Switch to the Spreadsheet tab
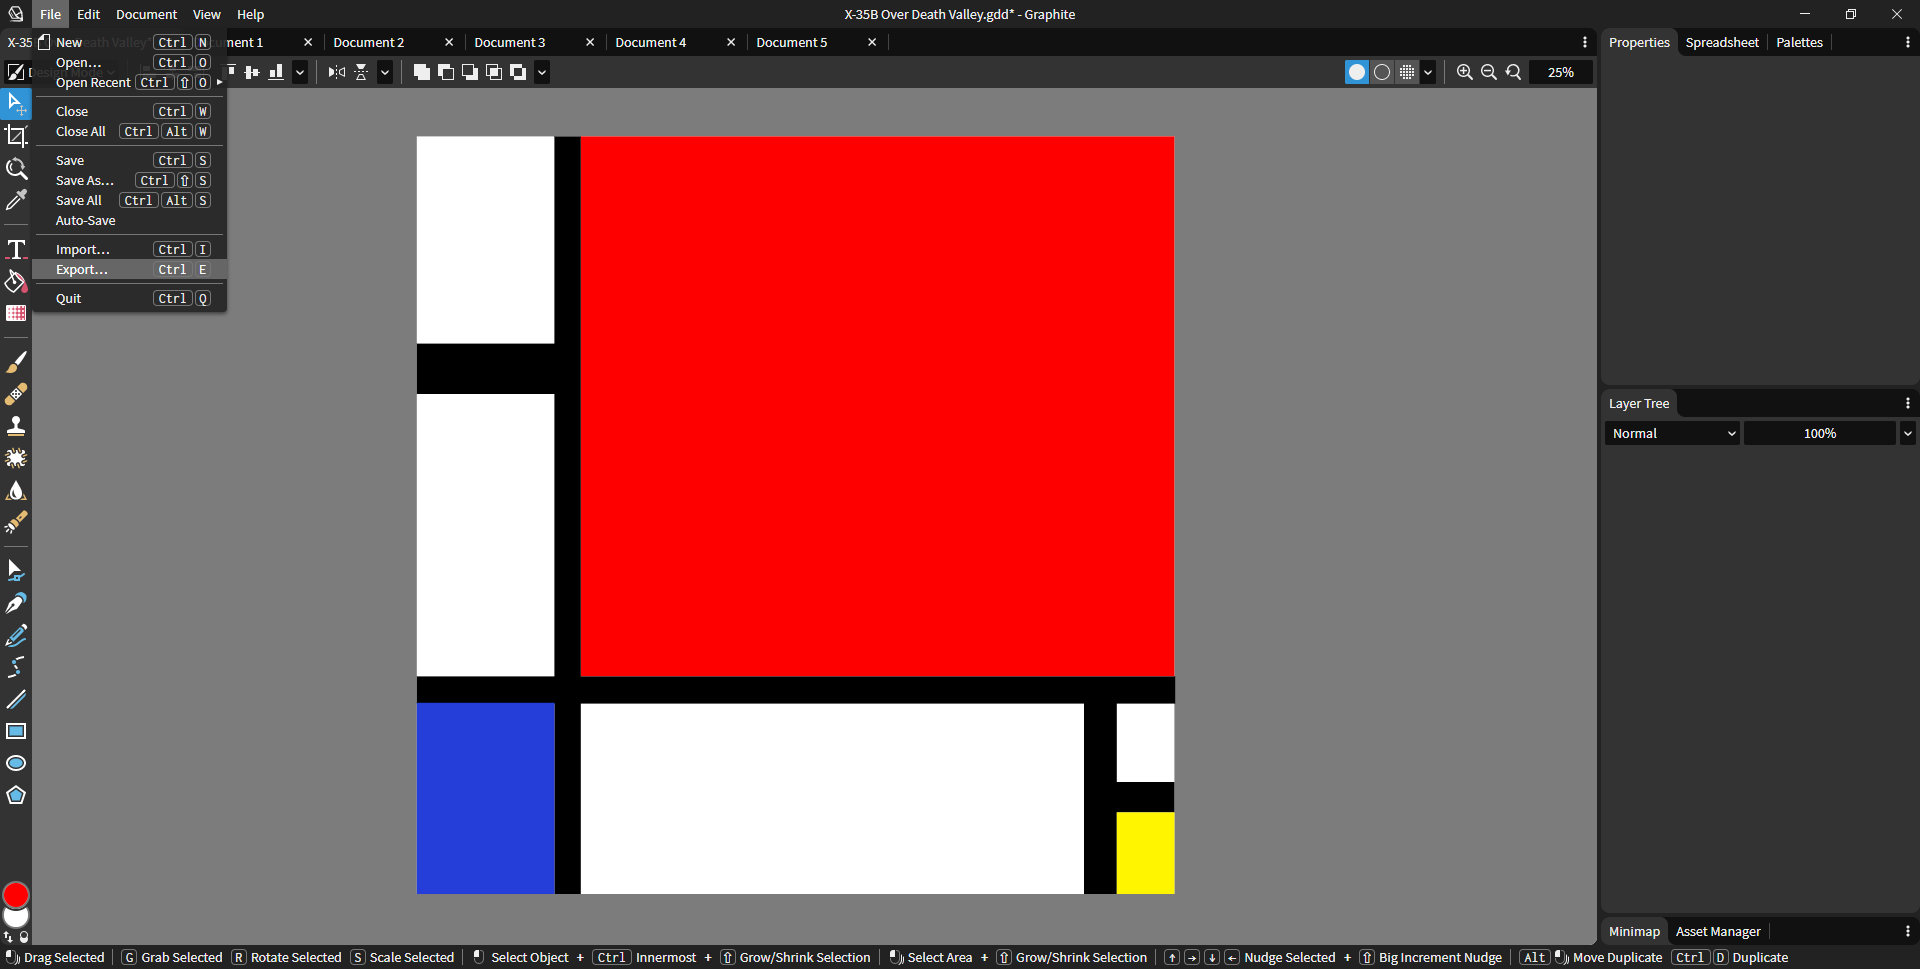This screenshot has height=969, width=1920. 1722,42
